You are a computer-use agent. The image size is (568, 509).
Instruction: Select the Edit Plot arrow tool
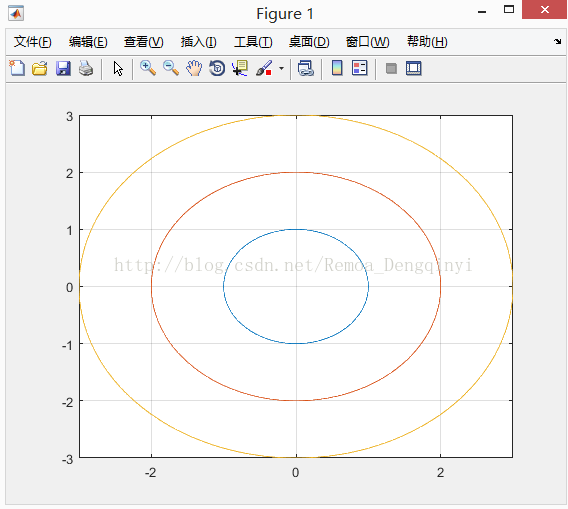(118, 68)
